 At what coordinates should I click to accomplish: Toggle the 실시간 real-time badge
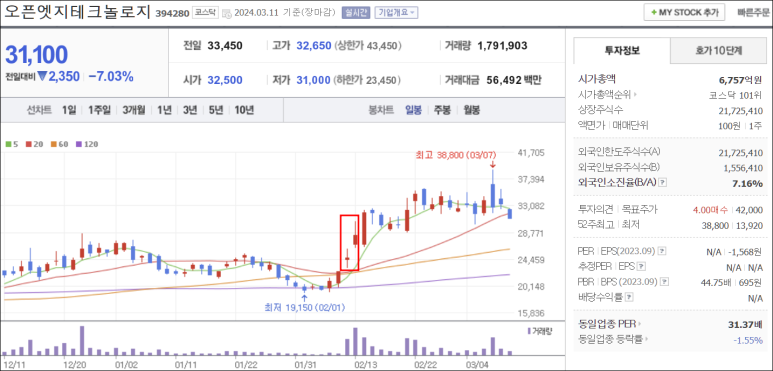point(355,13)
